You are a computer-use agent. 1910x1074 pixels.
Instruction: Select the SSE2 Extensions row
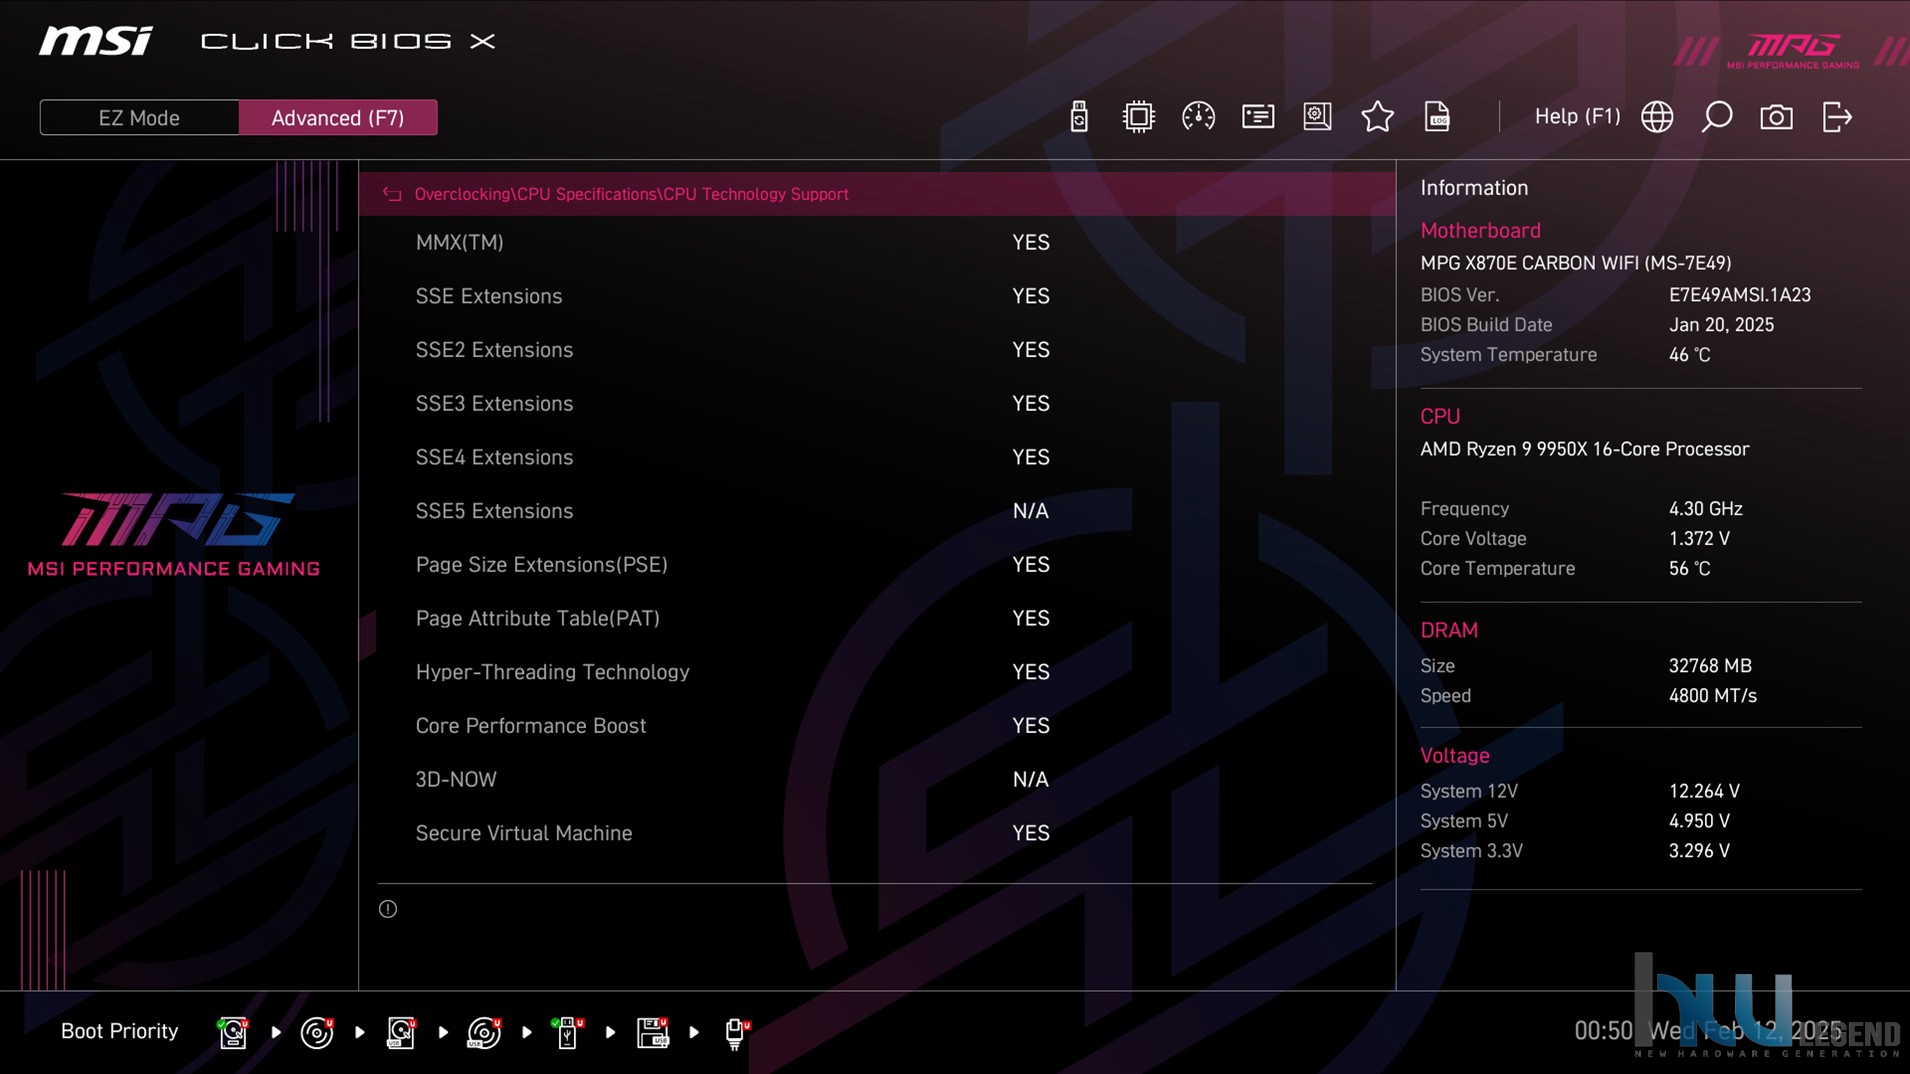876,350
